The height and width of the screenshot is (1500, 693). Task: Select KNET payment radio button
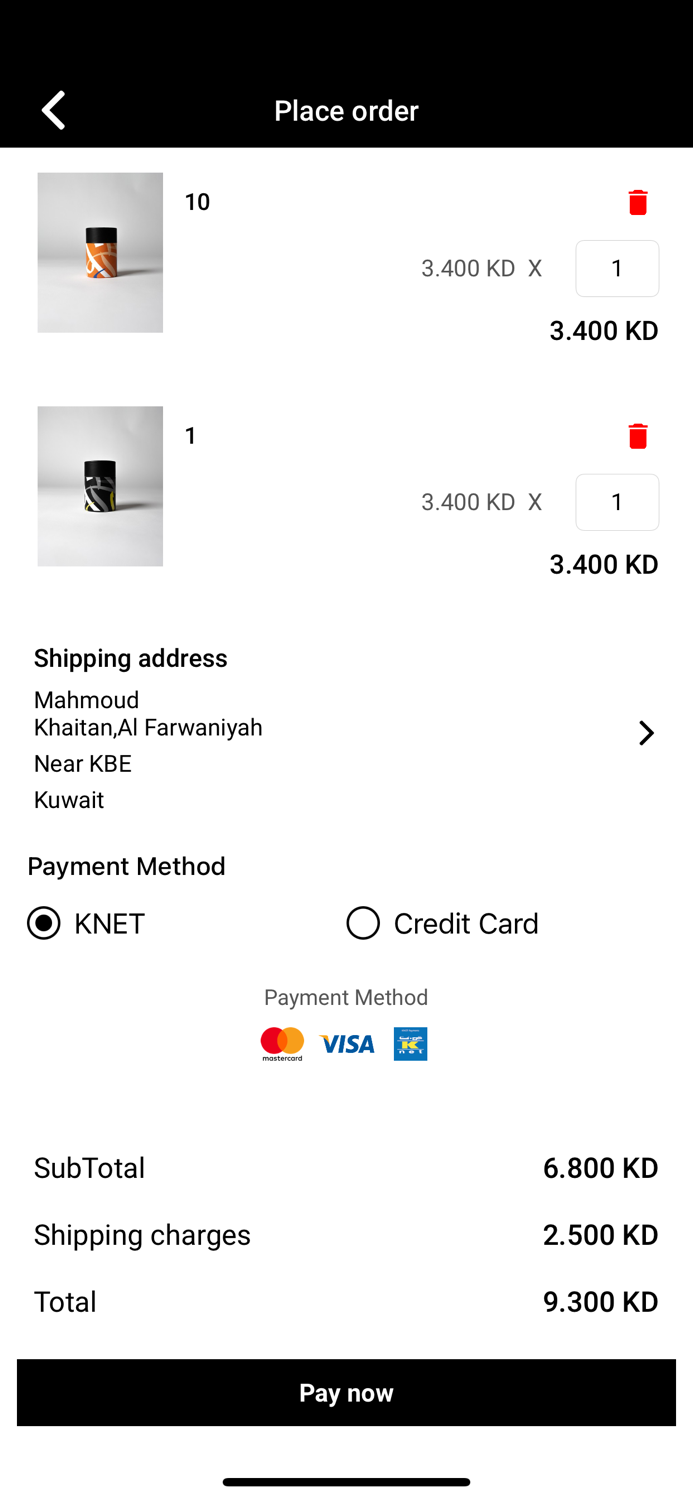(44, 923)
